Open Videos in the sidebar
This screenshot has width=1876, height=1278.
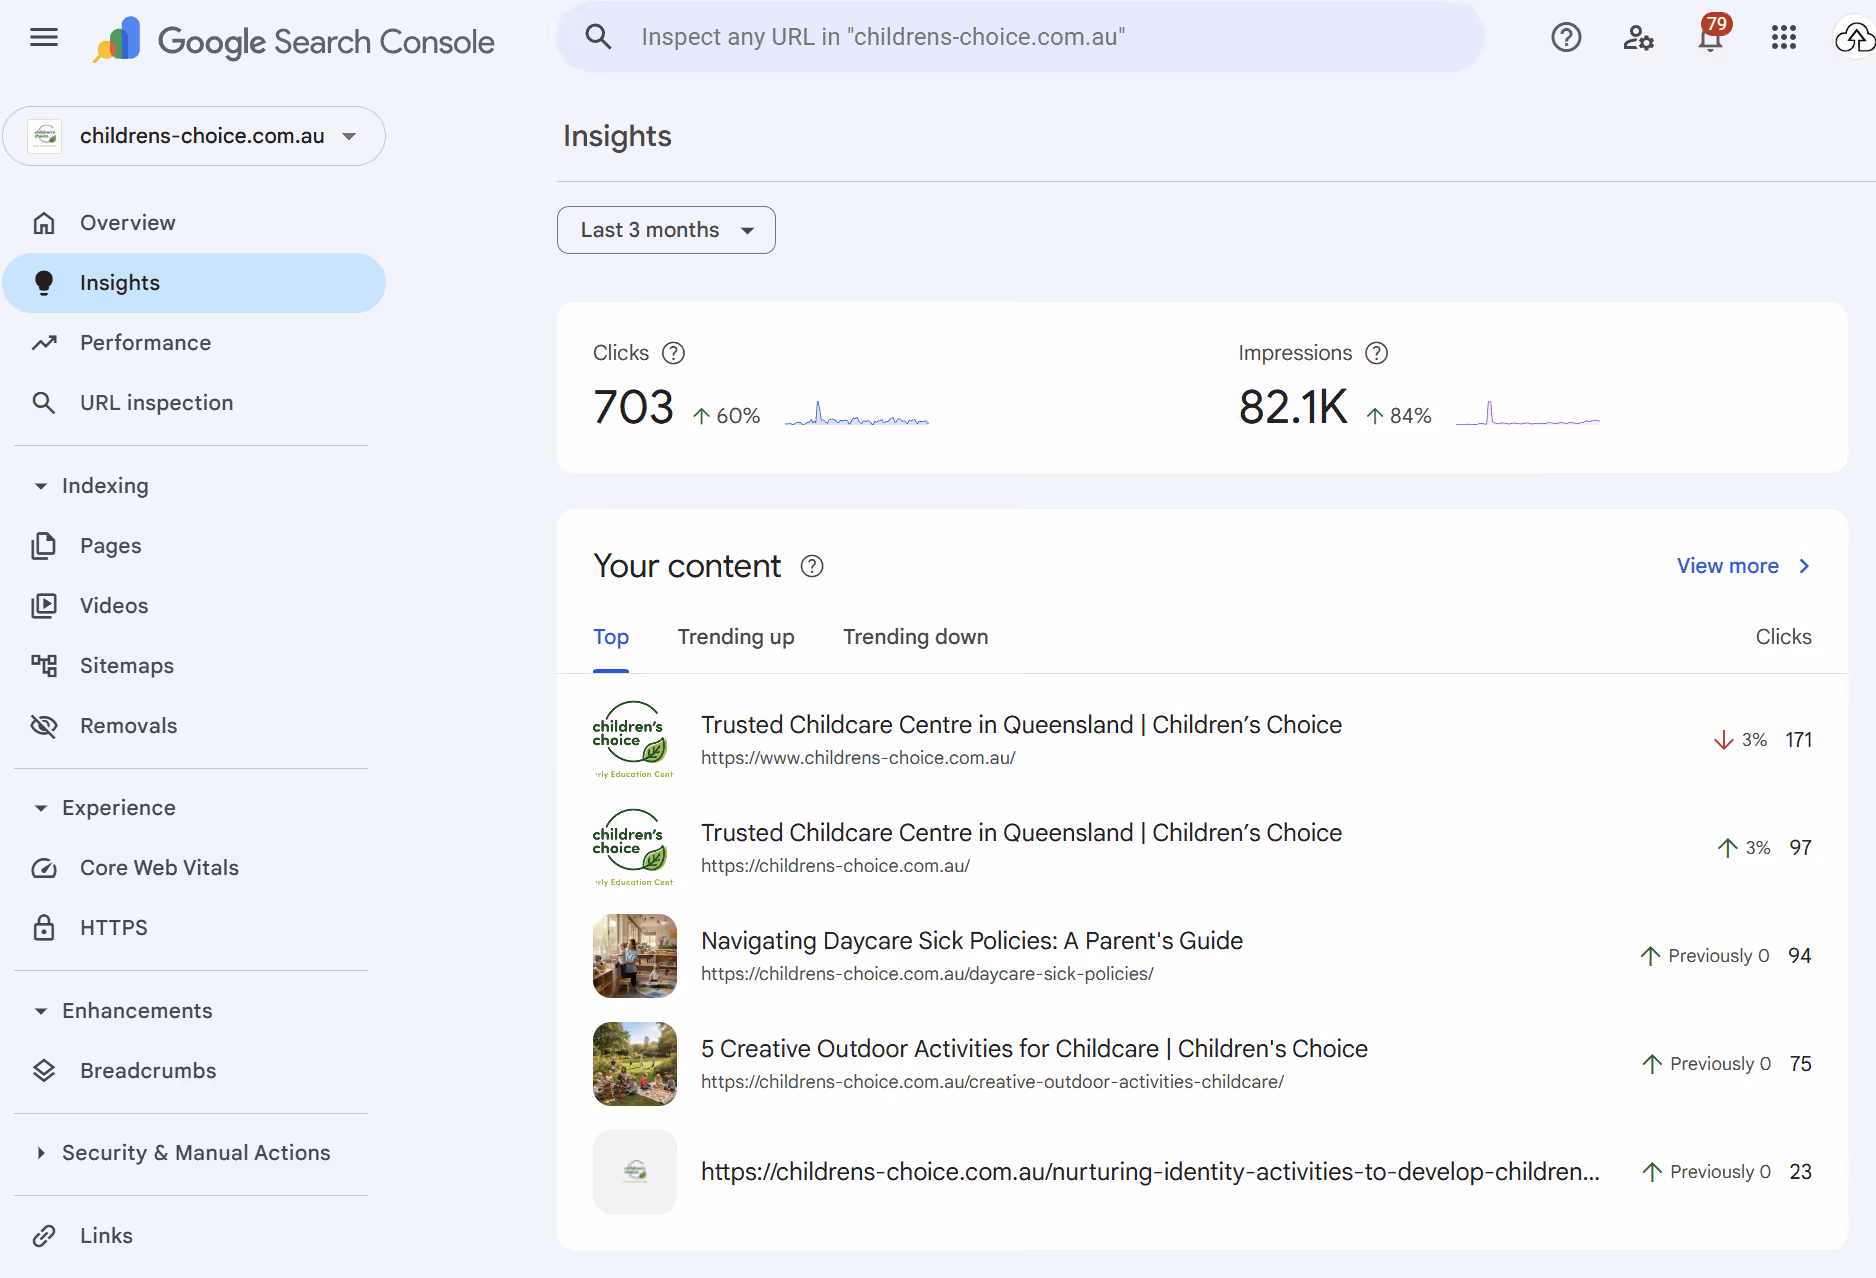pos(194,606)
